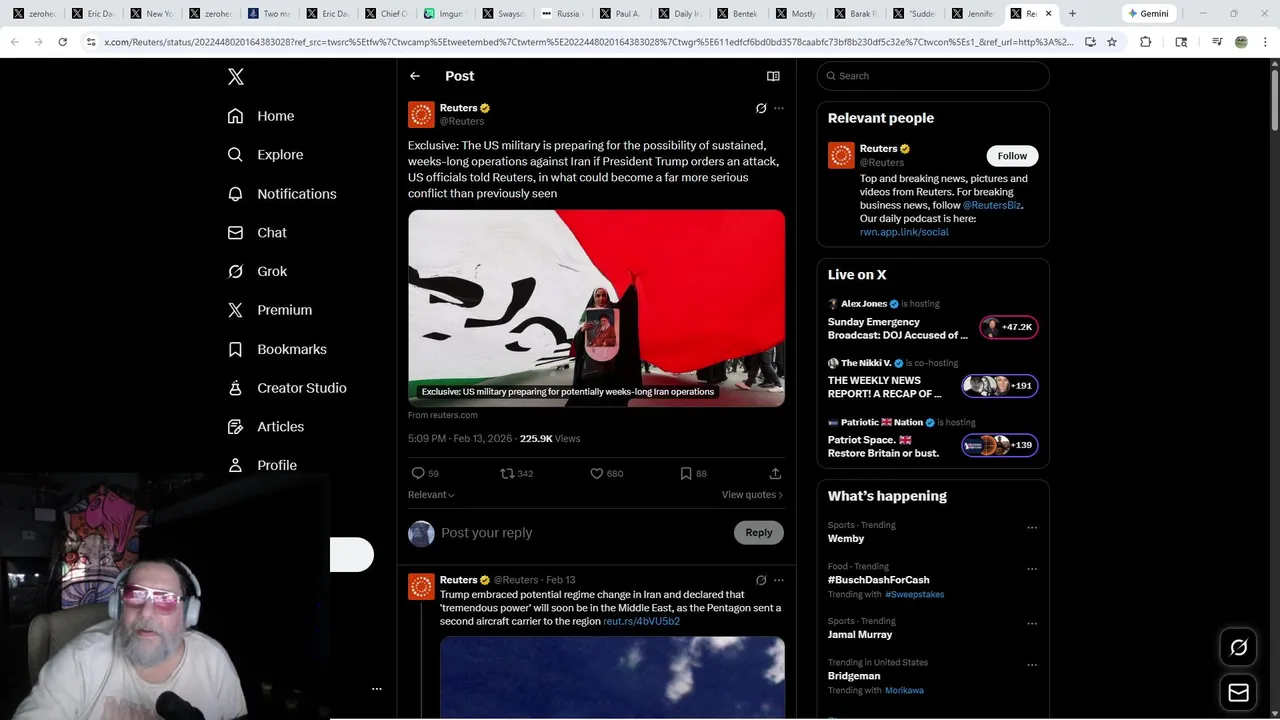Screen dimensions: 1280x720
Task: Open the browser extensions puzzle icon
Action: pos(1146,42)
